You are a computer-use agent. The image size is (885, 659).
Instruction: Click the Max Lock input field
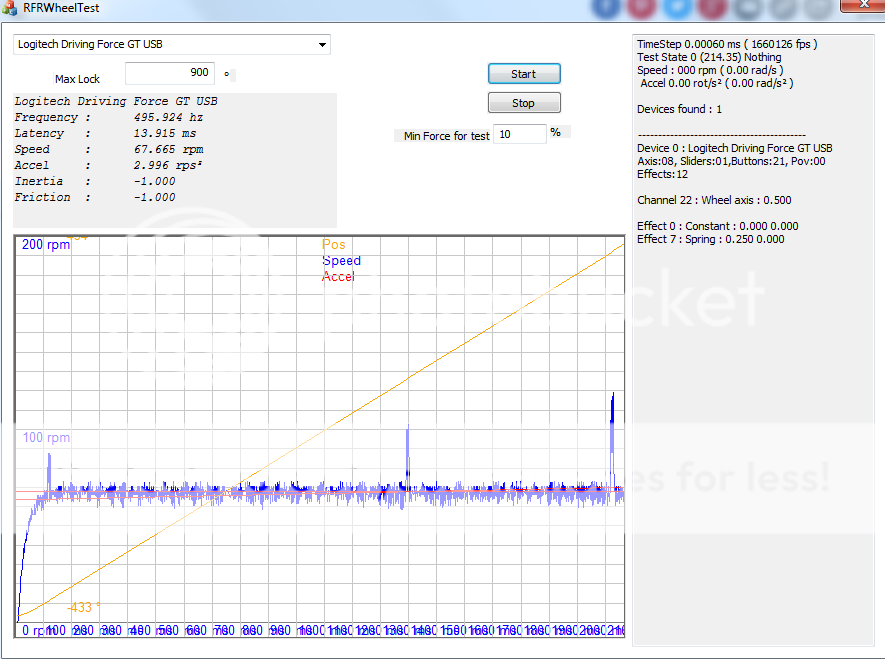coord(169,73)
